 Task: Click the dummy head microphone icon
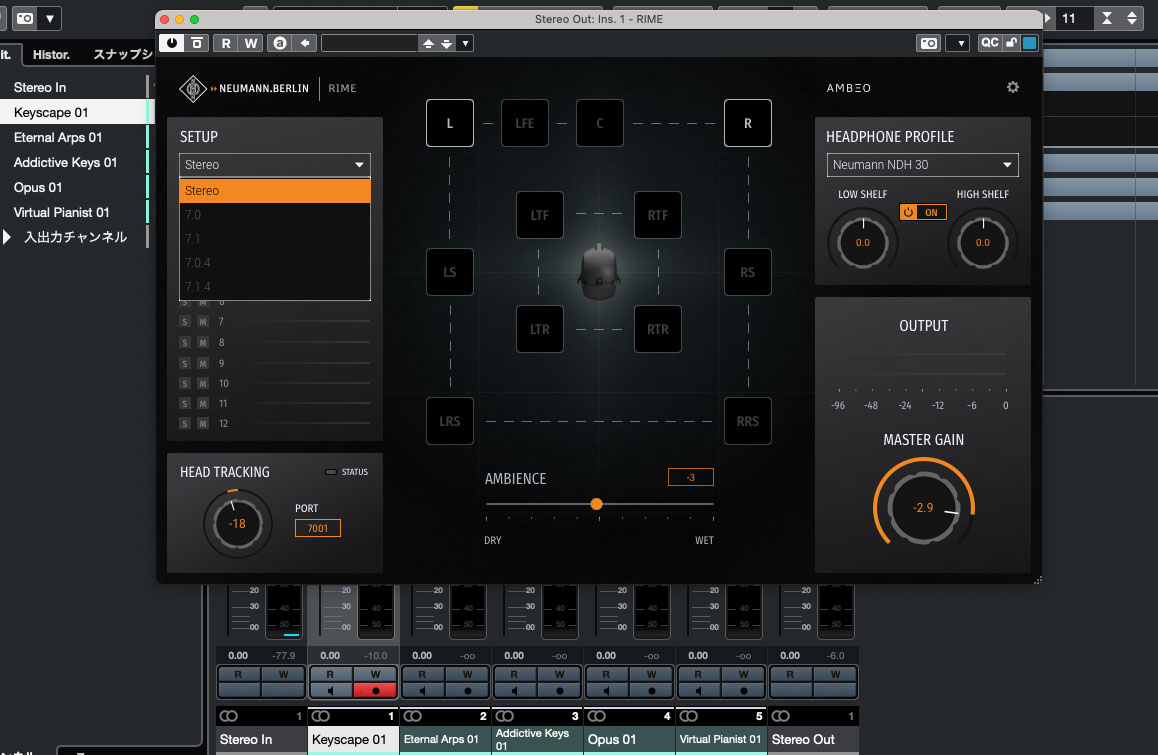tap(598, 272)
